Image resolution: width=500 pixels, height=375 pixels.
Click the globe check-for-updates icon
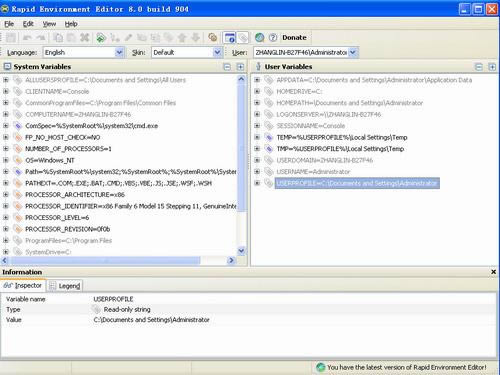click(x=260, y=38)
